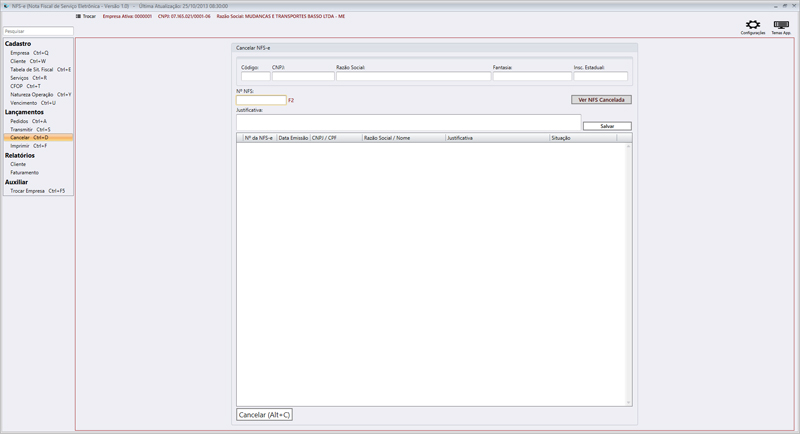Click the grid scrollbar down arrow
Viewport: 800px width, 434px height.
point(629,402)
